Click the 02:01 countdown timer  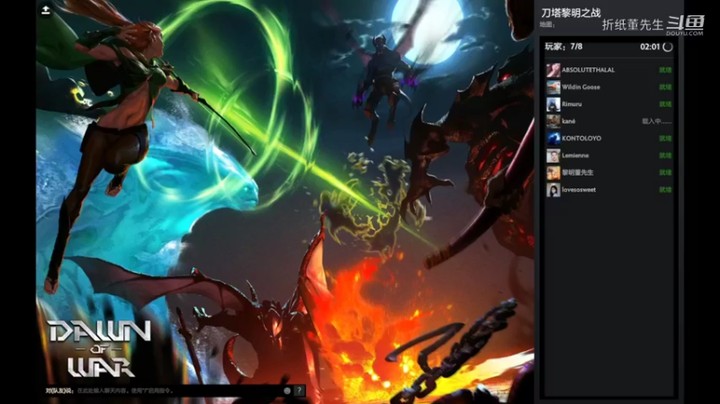point(650,47)
